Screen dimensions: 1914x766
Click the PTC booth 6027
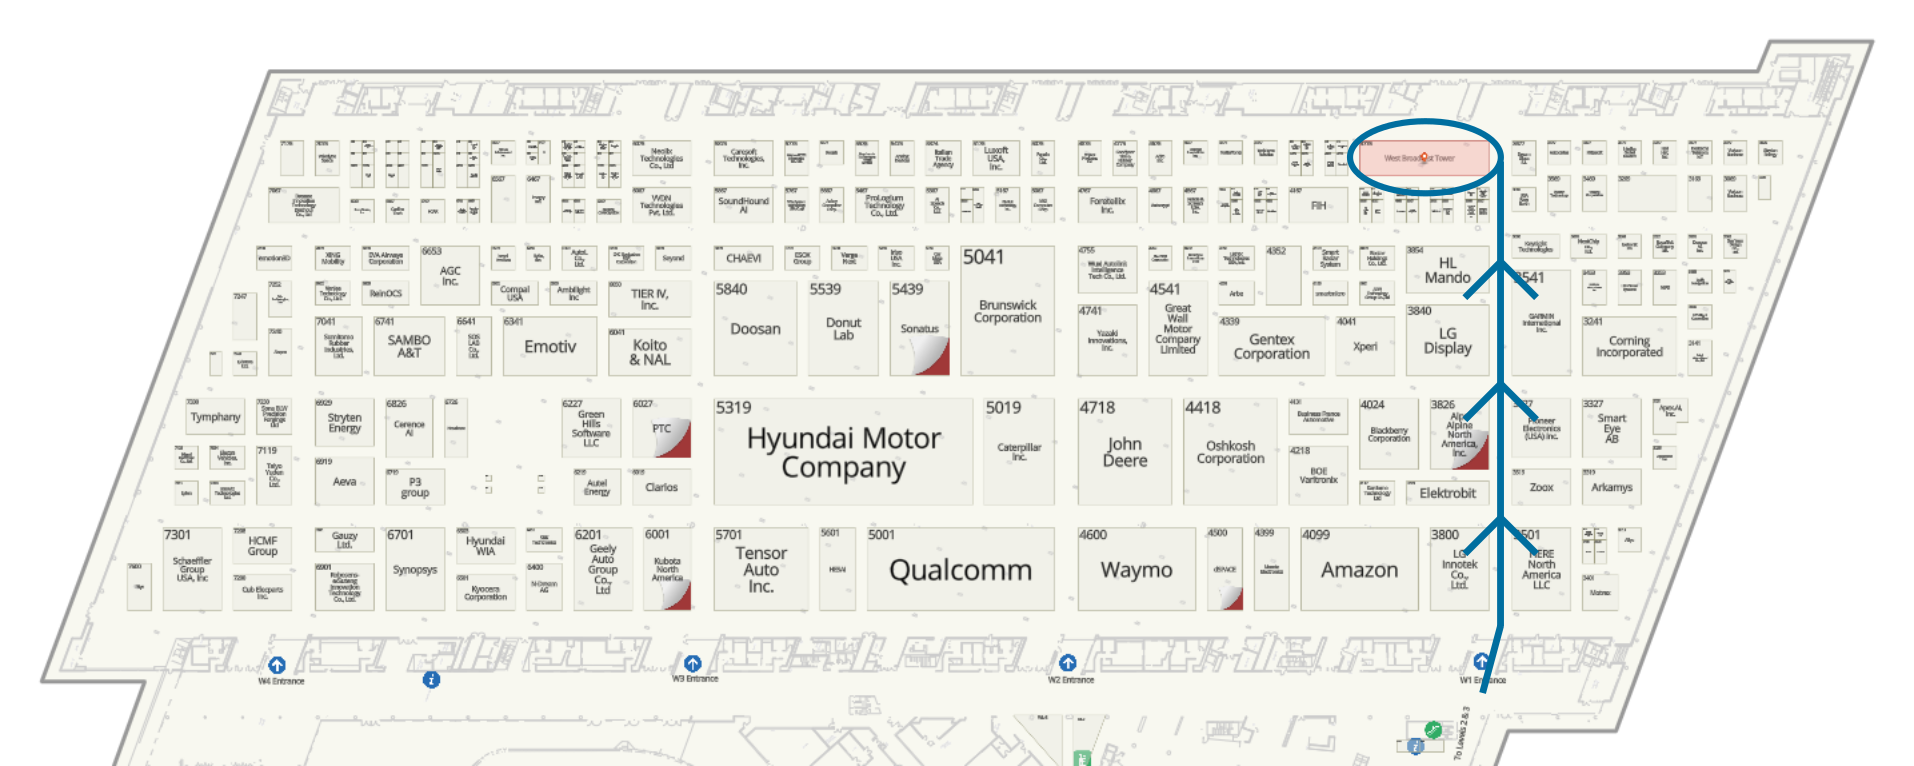coord(661,428)
